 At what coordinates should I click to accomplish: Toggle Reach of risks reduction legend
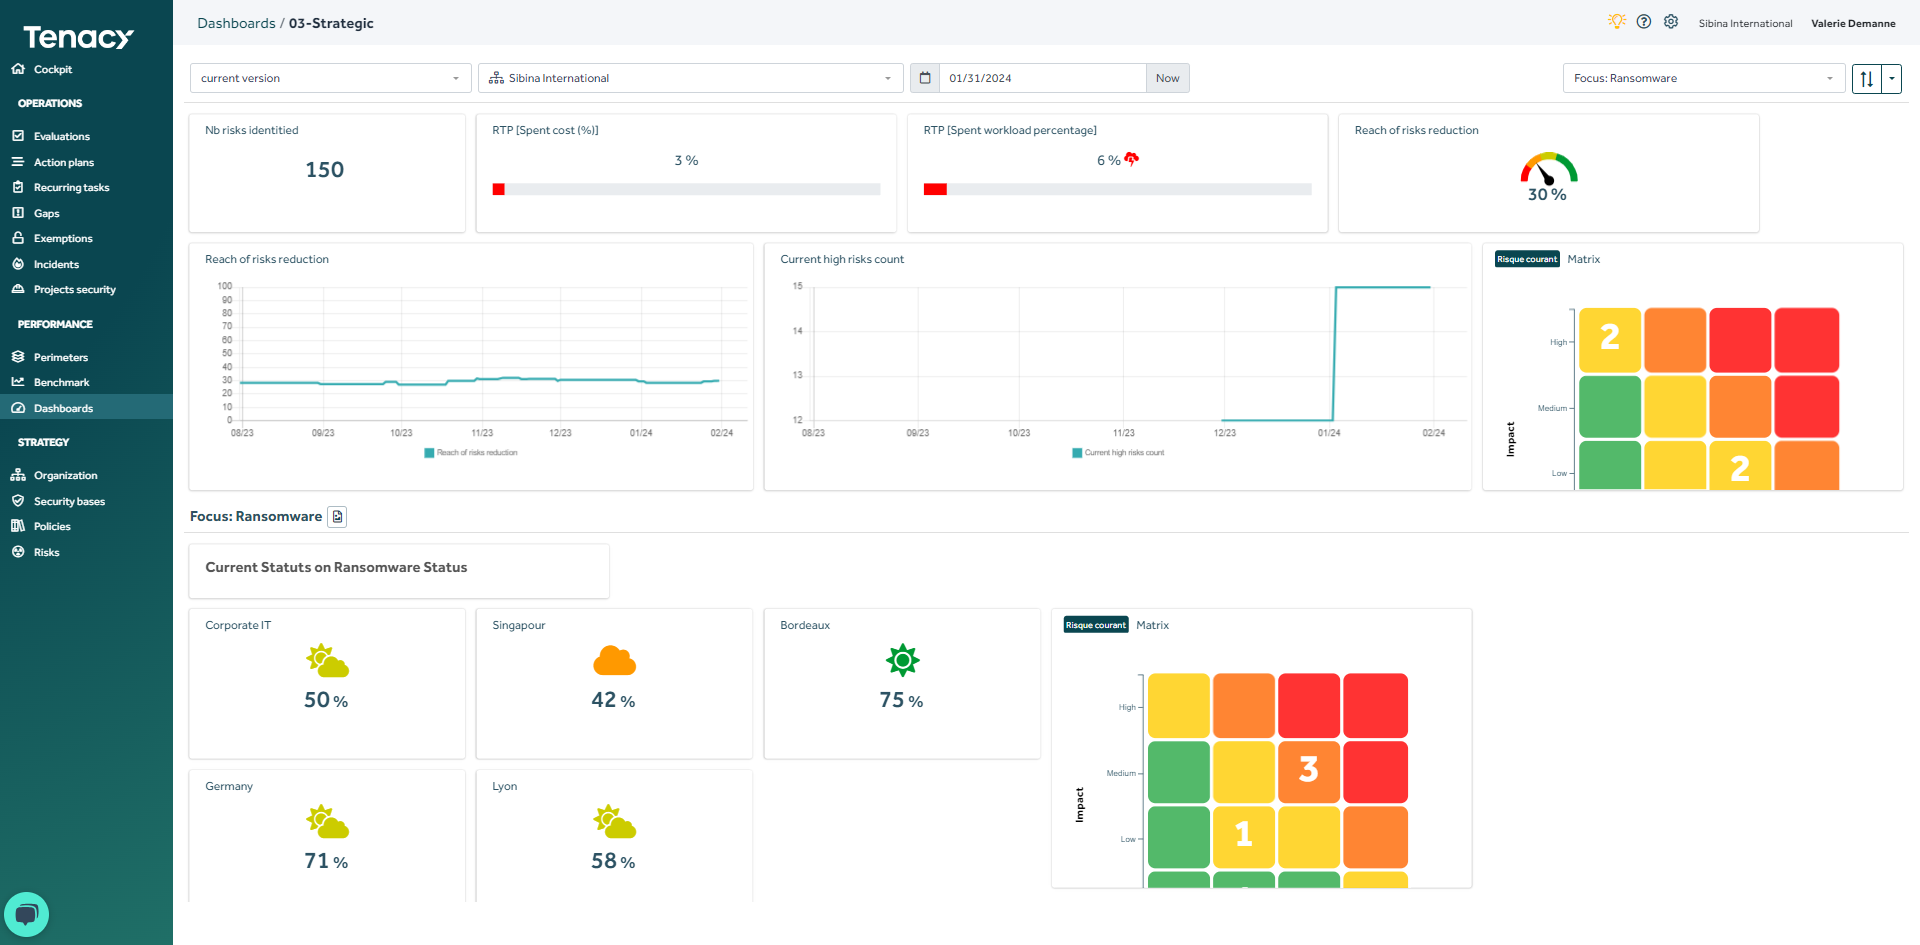click(471, 453)
